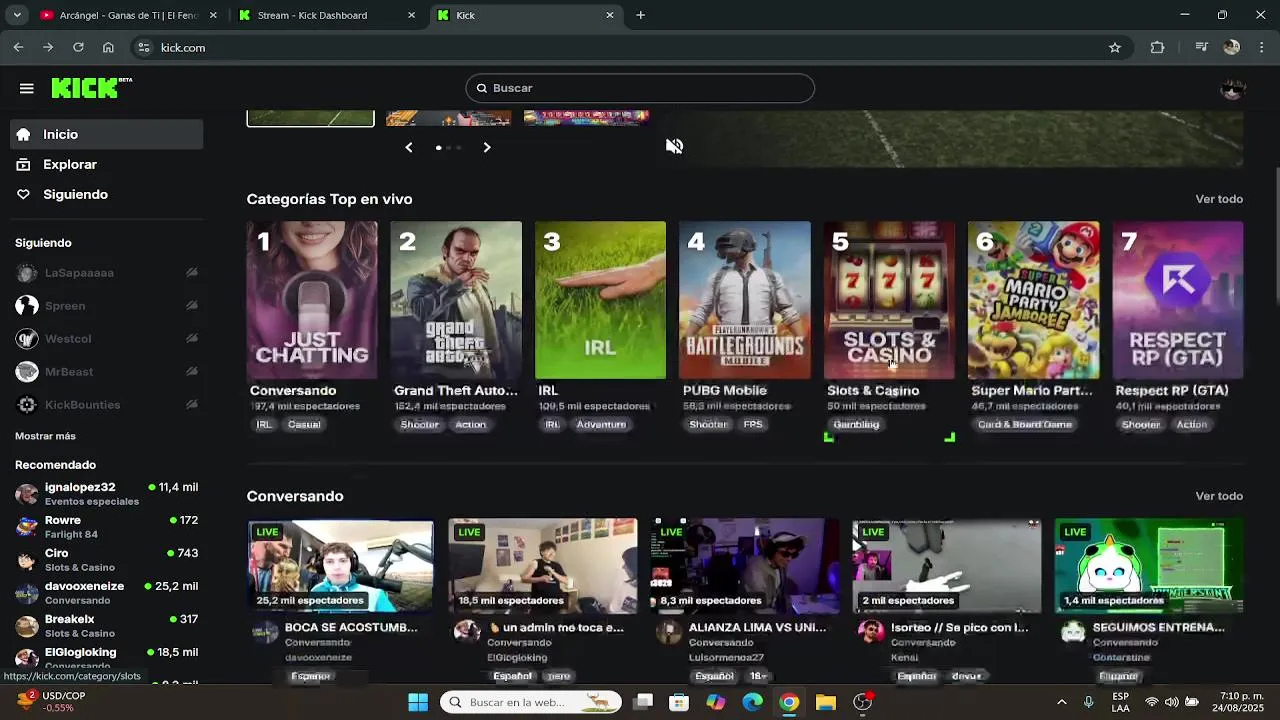The image size is (1280, 720).
Task: Select Explorar in sidebar
Action: click(104, 164)
